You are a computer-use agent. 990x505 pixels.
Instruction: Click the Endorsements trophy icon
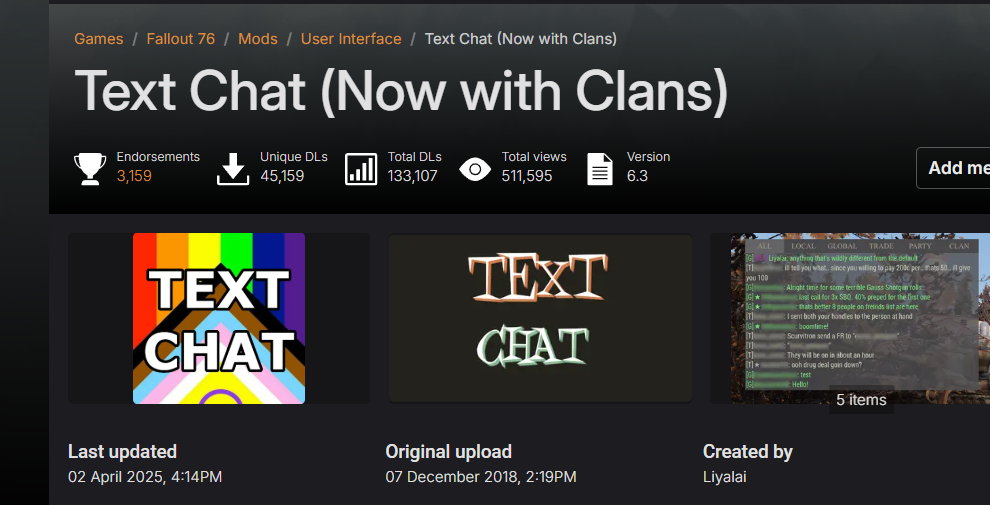click(90, 169)
